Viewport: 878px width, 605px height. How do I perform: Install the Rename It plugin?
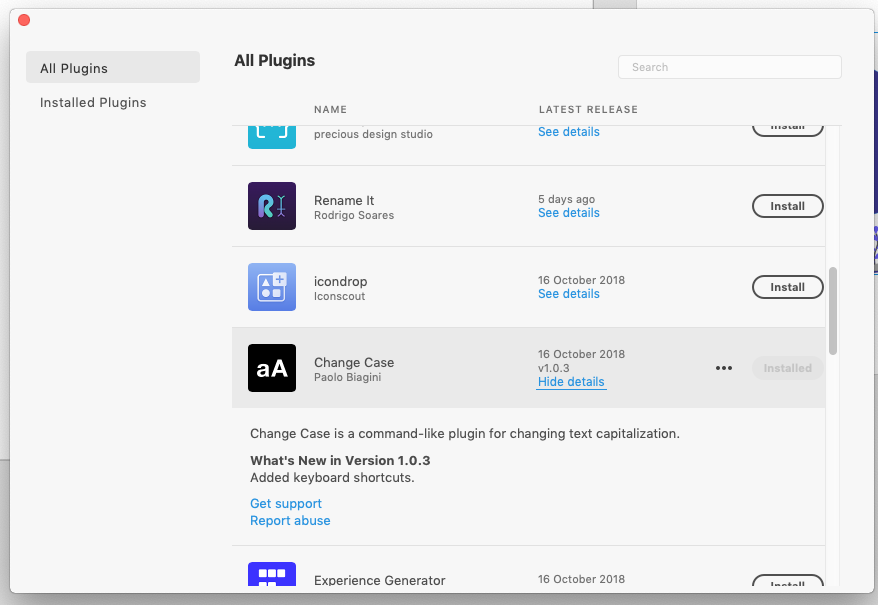pos(787,206)
